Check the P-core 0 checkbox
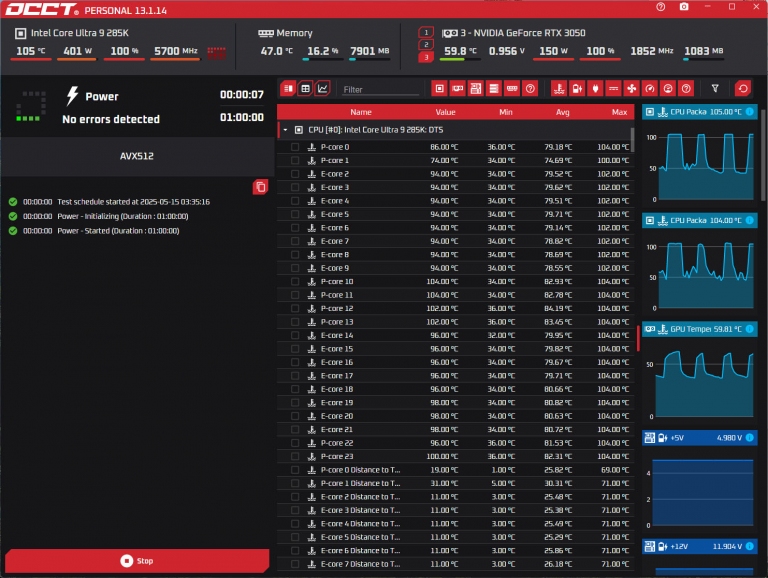Viewport: 768px width, 578px height. coord(295,147)
